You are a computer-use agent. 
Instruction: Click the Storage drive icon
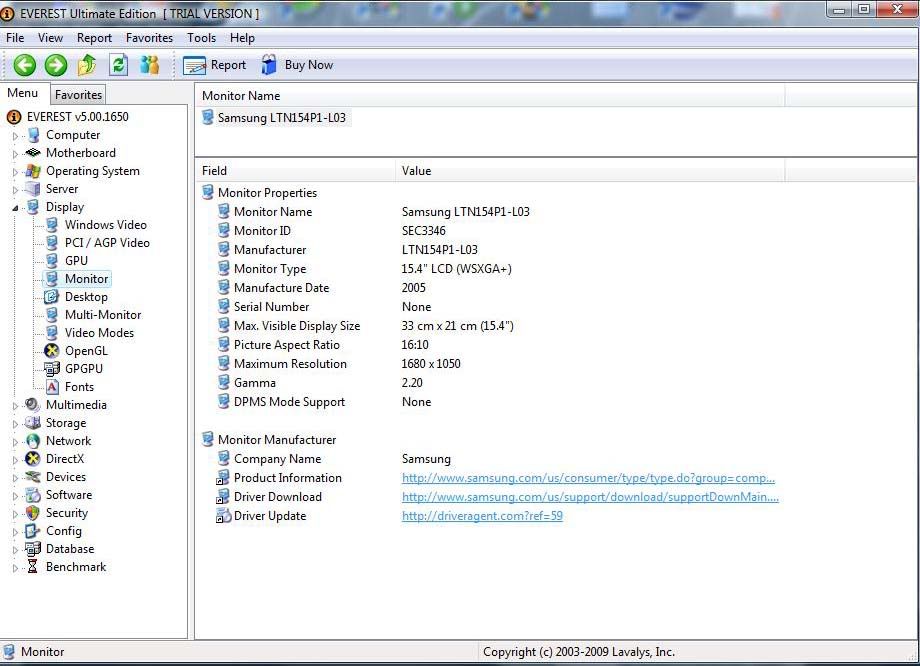[x=33, y=423]
